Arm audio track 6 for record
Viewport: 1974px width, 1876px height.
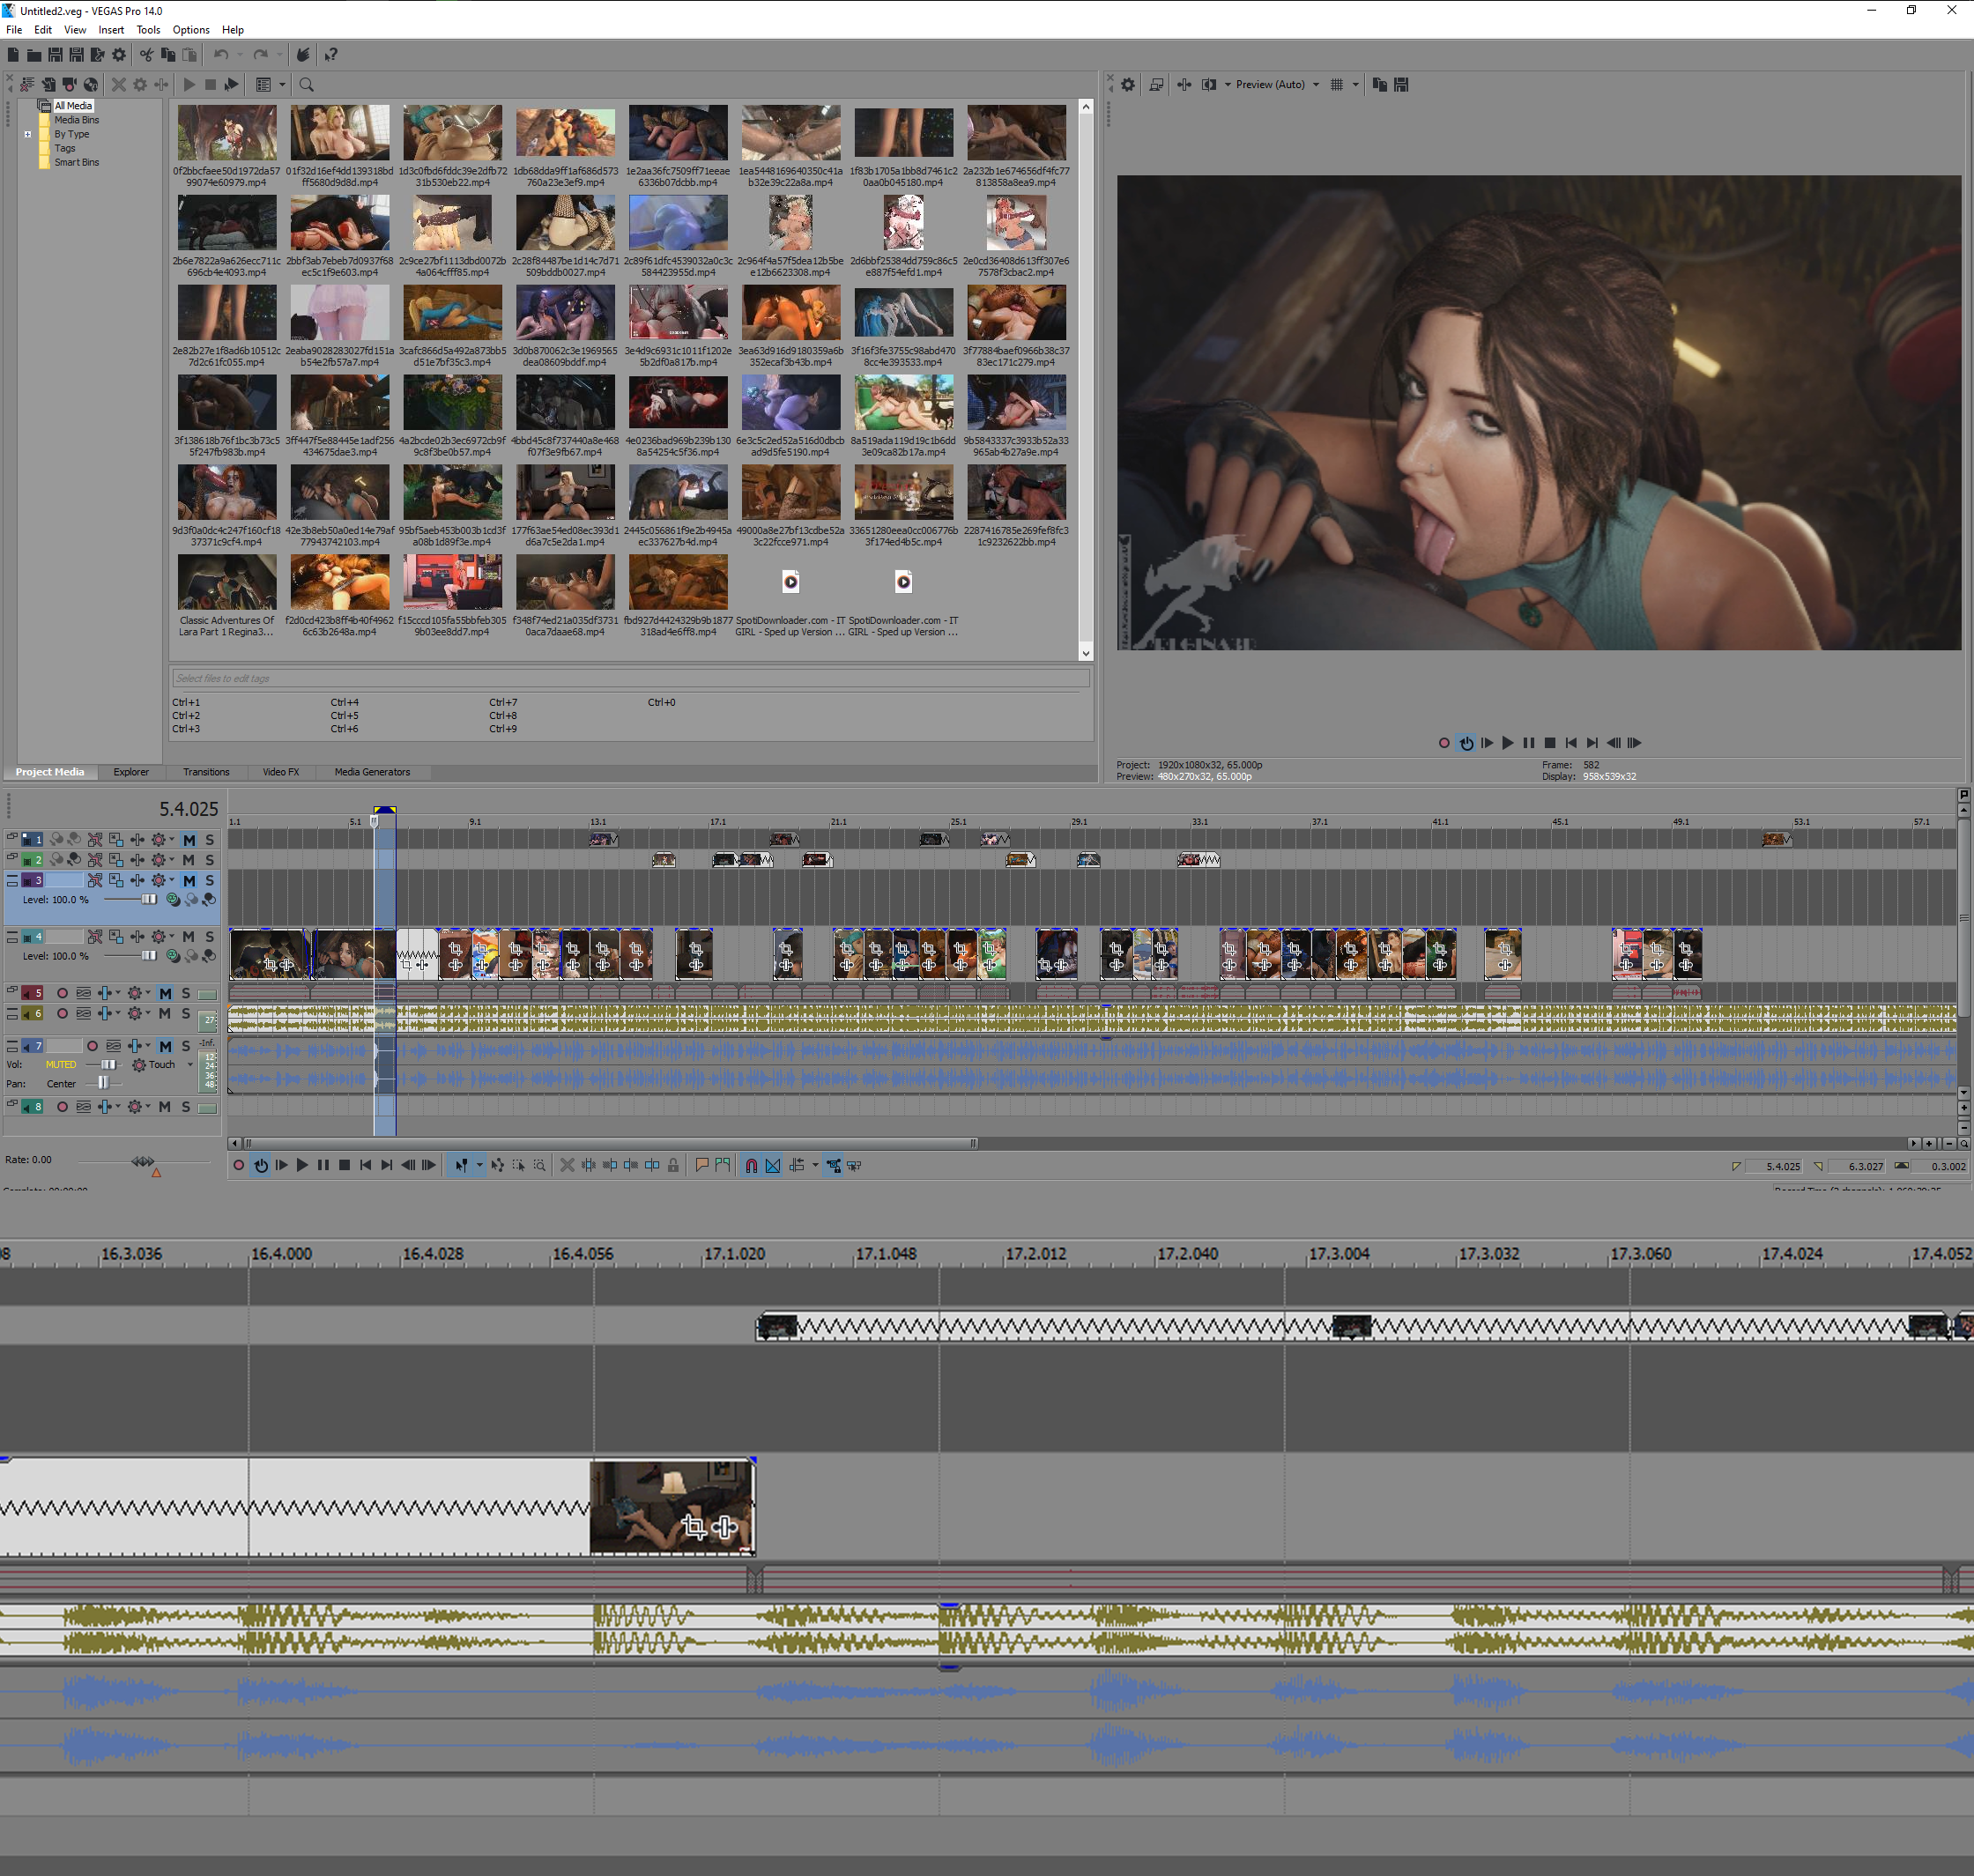point(62,1014)
